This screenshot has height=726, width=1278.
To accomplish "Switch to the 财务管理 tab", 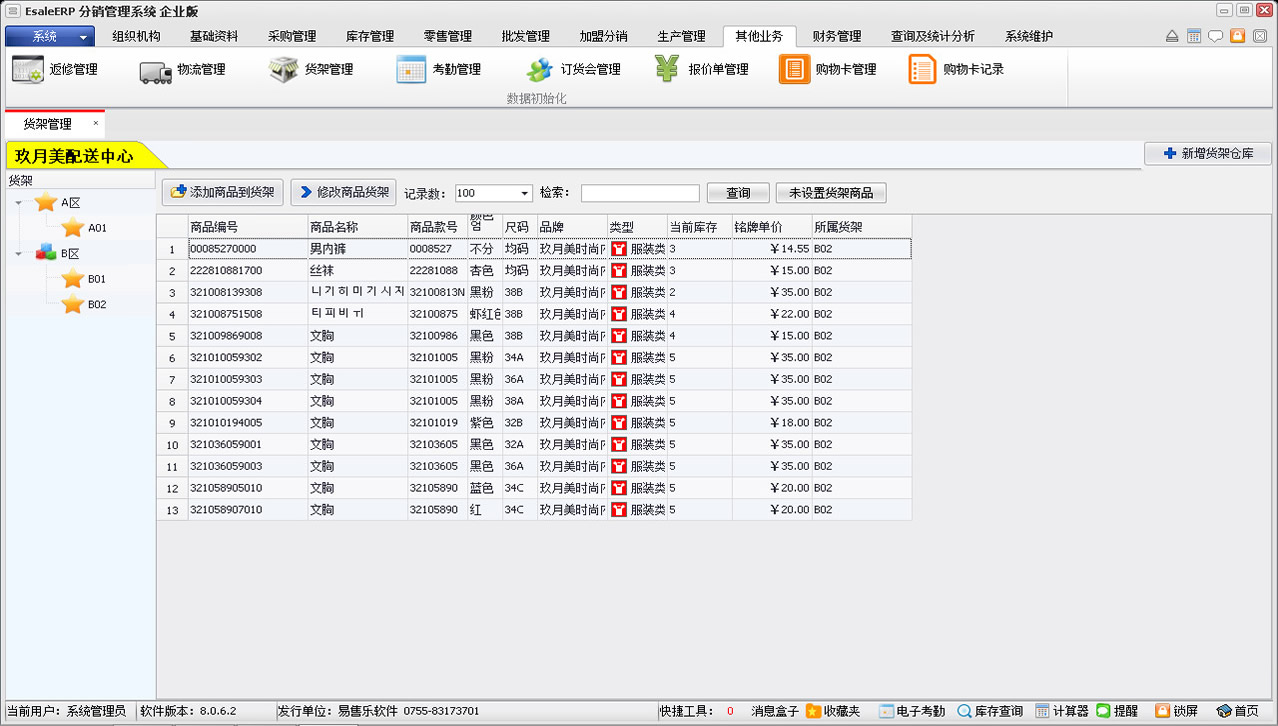I will [836, 36].
